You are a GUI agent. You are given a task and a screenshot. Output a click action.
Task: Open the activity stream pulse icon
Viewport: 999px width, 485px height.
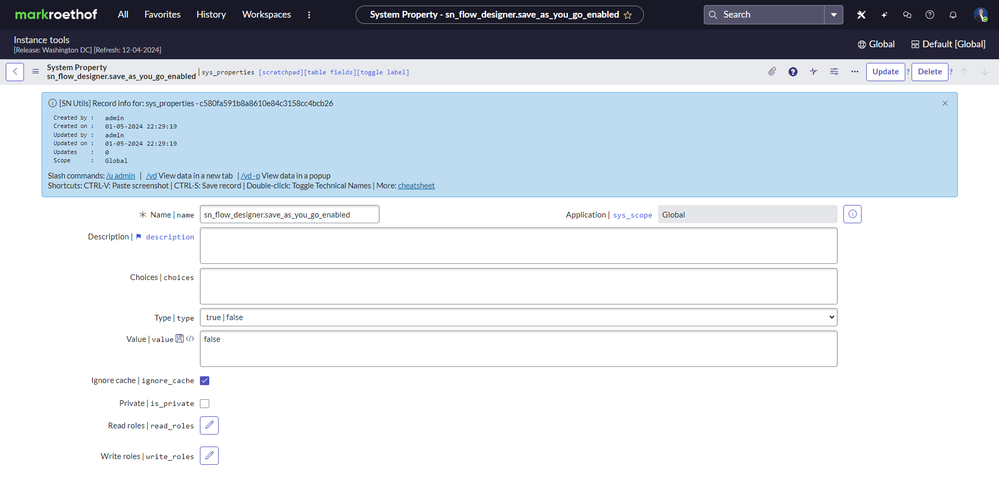click(x=814, y=72)
